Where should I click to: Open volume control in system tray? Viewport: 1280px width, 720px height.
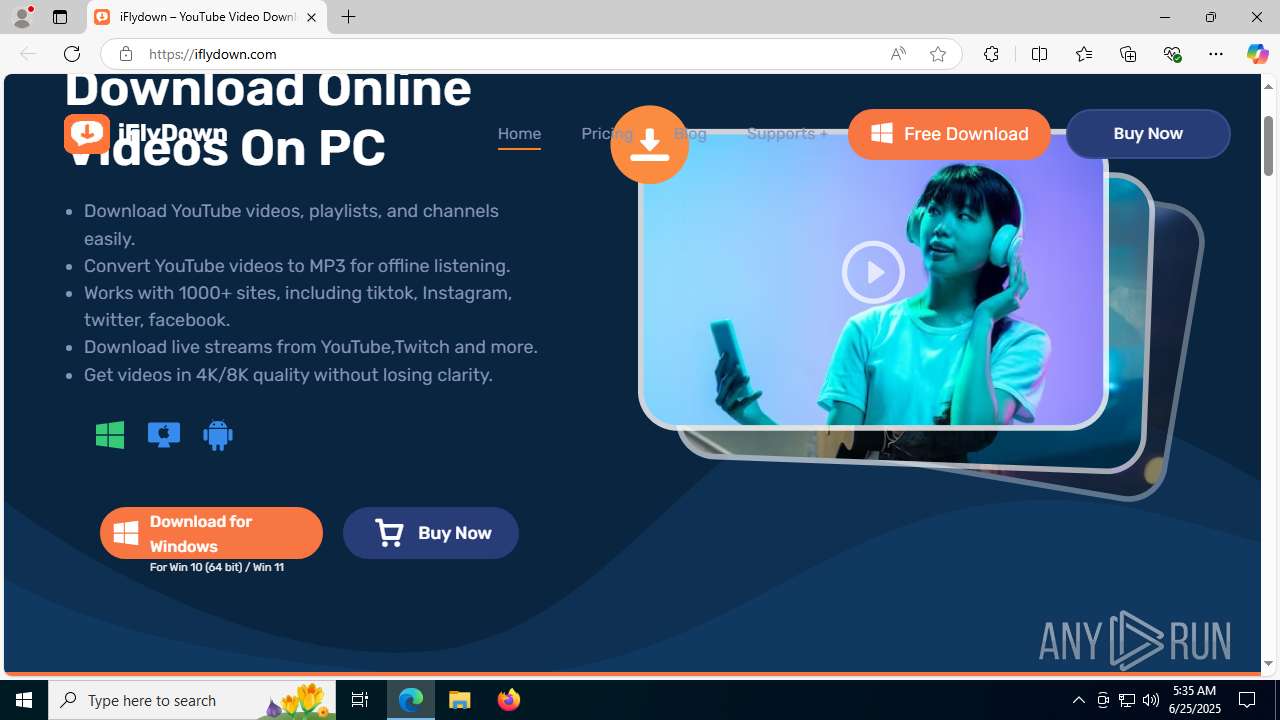point(1151,700)
